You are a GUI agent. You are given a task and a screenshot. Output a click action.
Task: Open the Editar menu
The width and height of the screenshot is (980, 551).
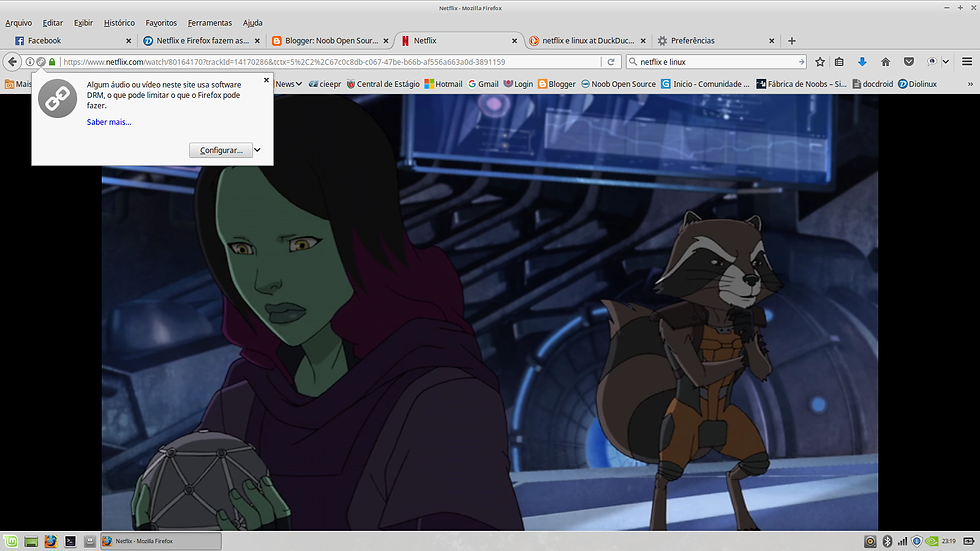coord(52,23)
